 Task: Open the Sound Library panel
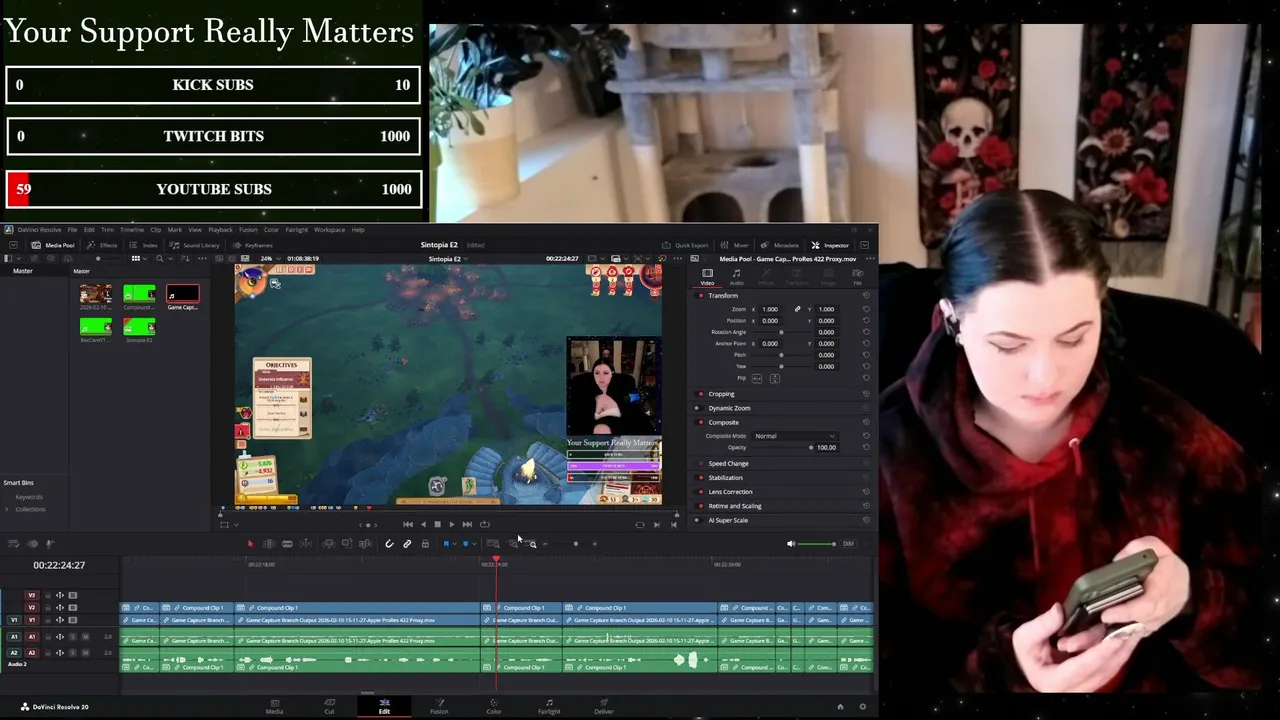pos(196,245)
